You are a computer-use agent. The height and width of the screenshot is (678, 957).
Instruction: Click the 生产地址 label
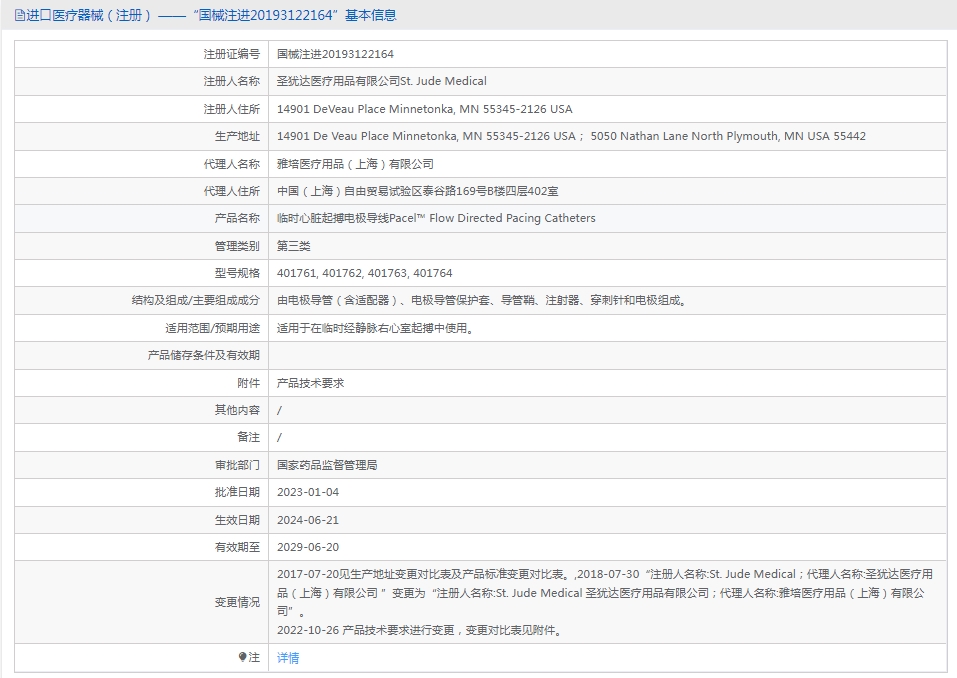click(237, 136)
